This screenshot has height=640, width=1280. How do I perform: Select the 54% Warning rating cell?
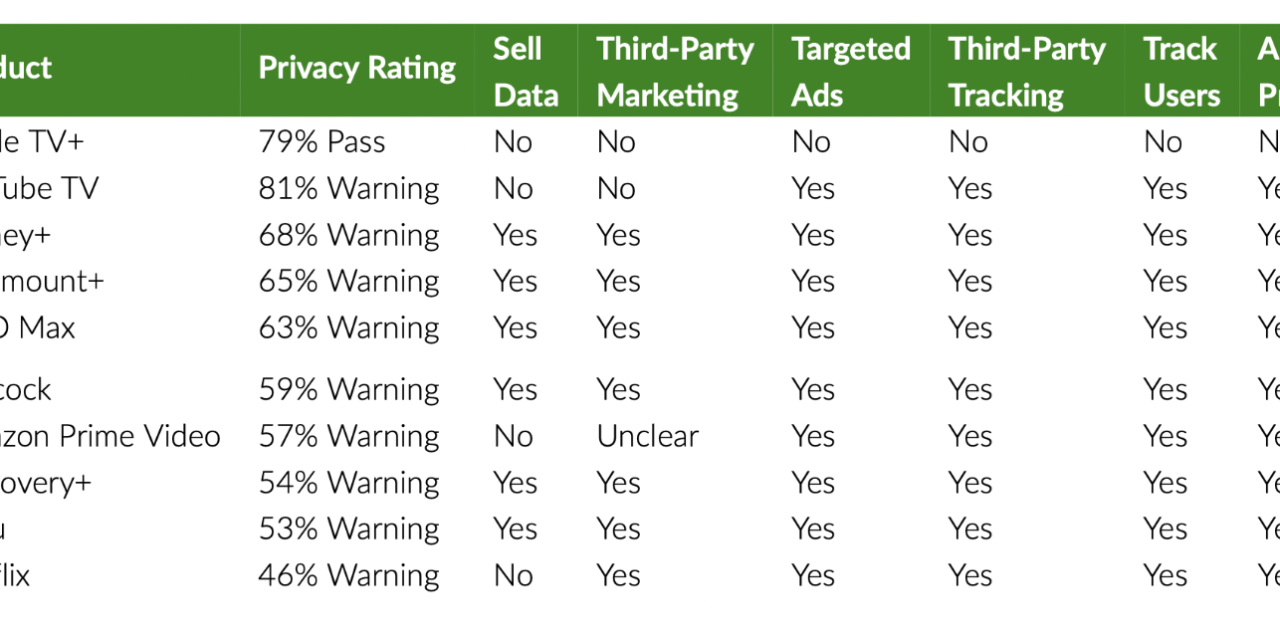tap(349, 483)
